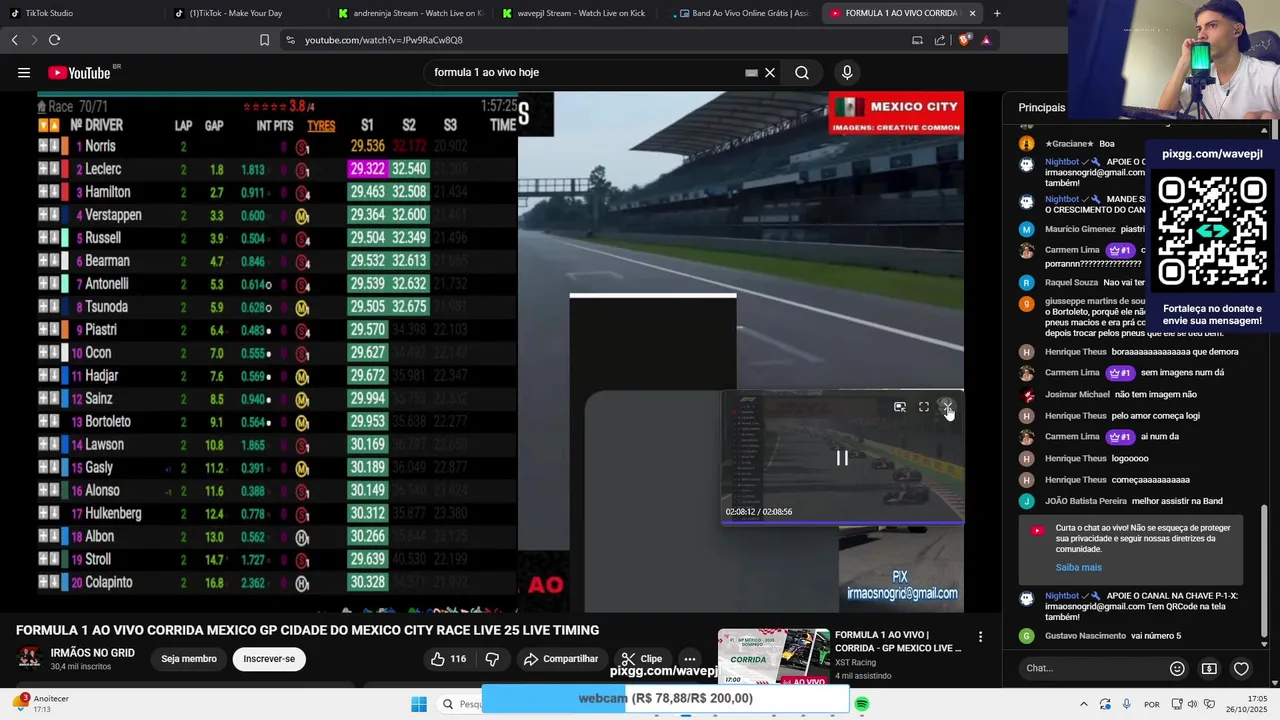Open the weather widget showing Anoitecer
The width and height of the screenshot is (1280, 720).
coord(42,704)
